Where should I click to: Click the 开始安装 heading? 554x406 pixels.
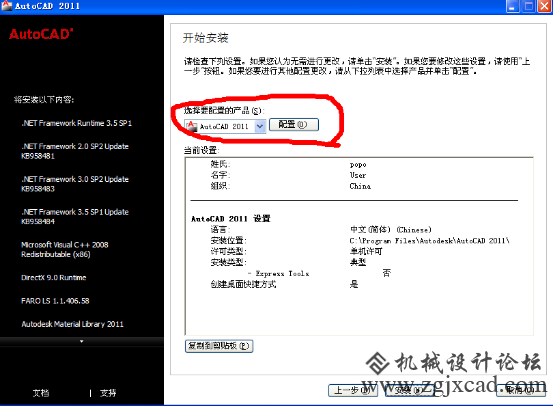206,38
